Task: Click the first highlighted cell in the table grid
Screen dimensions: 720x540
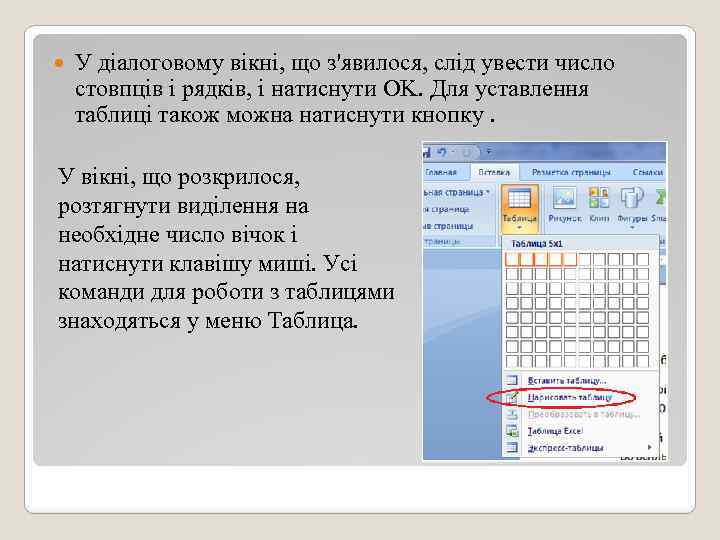Action: click(x=512, y=259)
